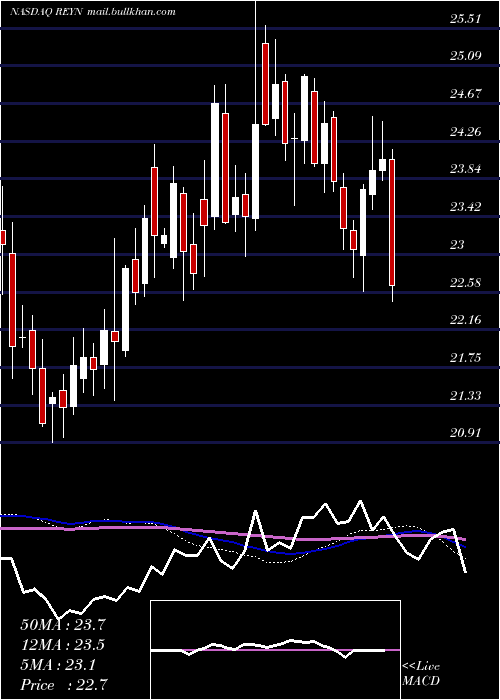Click the 21.75 price axis label
500x700 pixels.
pos(466,358)
